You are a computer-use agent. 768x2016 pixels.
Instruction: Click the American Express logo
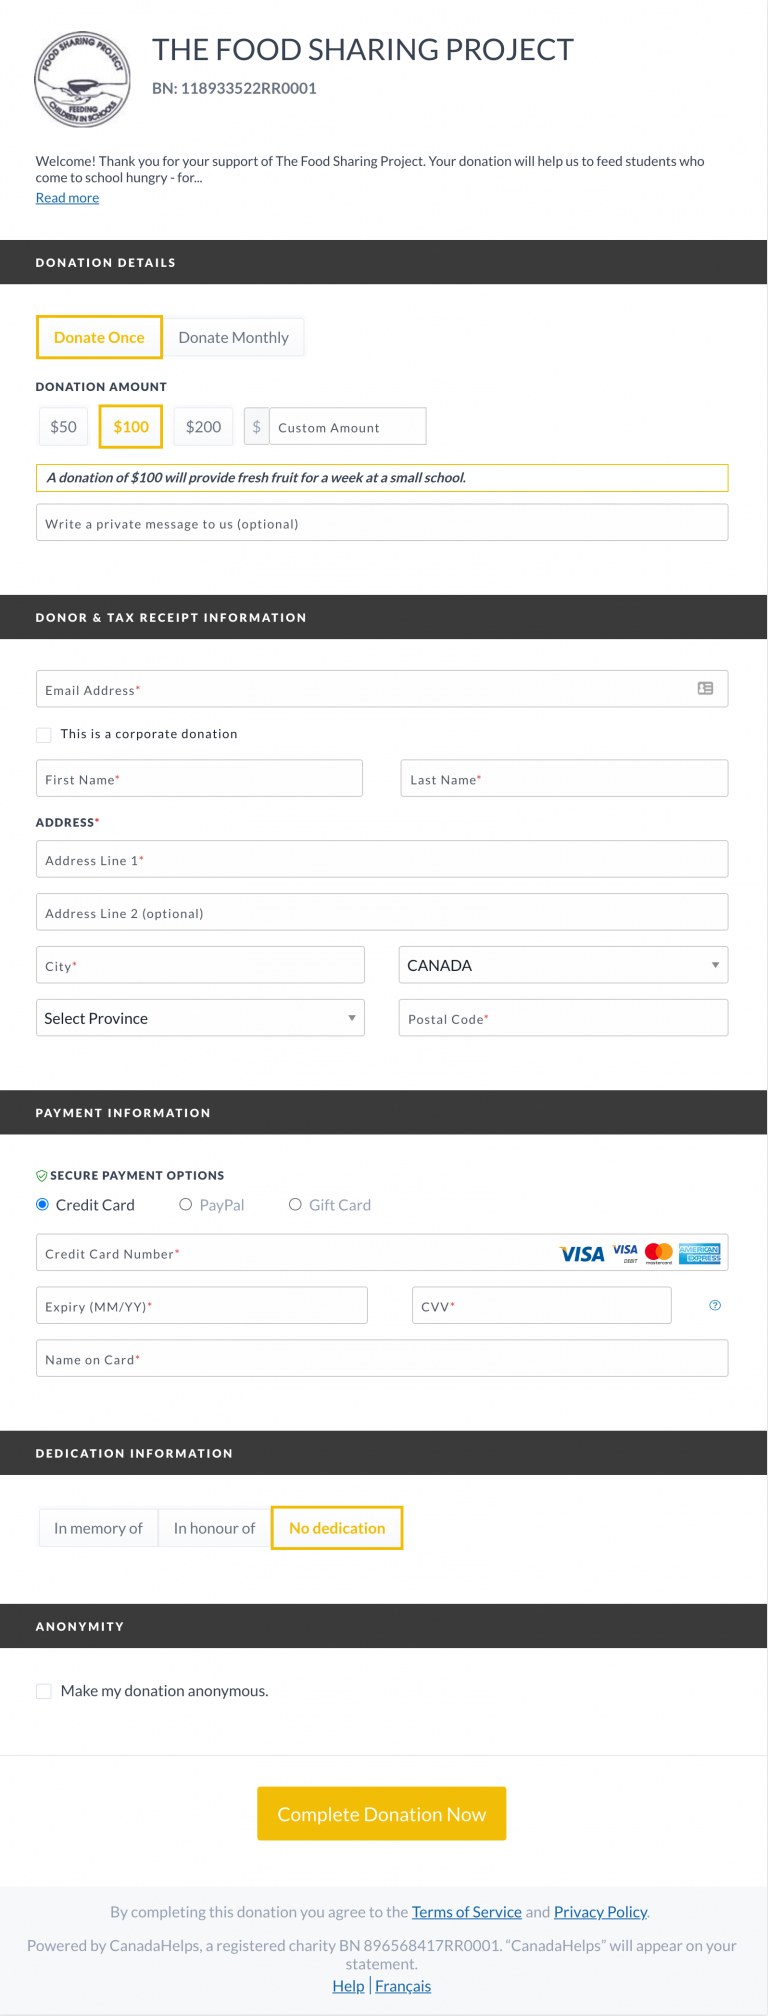[699, 1253]
